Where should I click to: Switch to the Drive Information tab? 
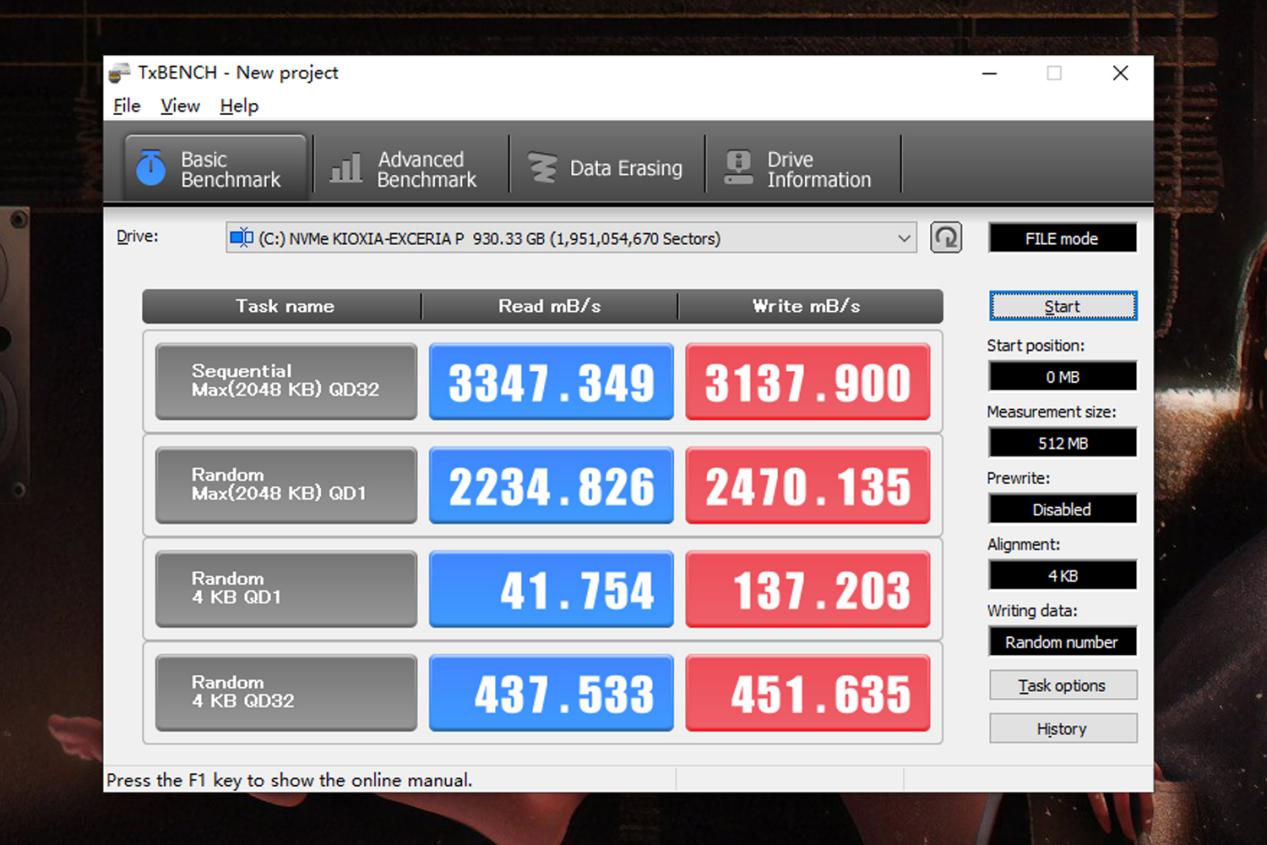[x=803, y=166]
